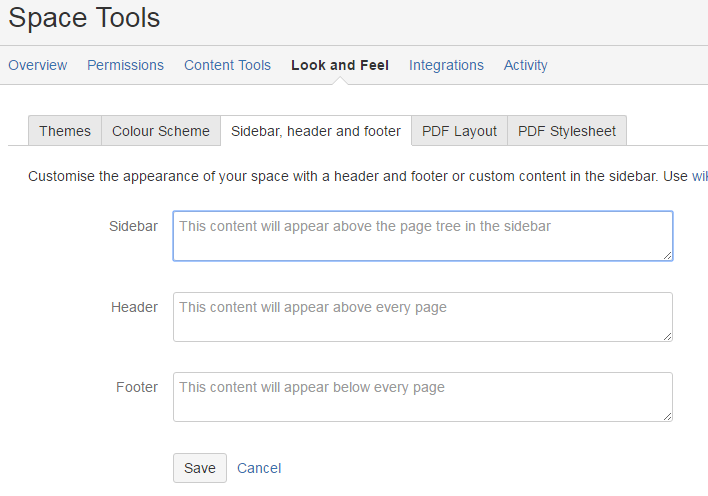Focus the Header content text area
This screenshot has width=708, height=496.
pyautogui.click(x=422, y=316)
